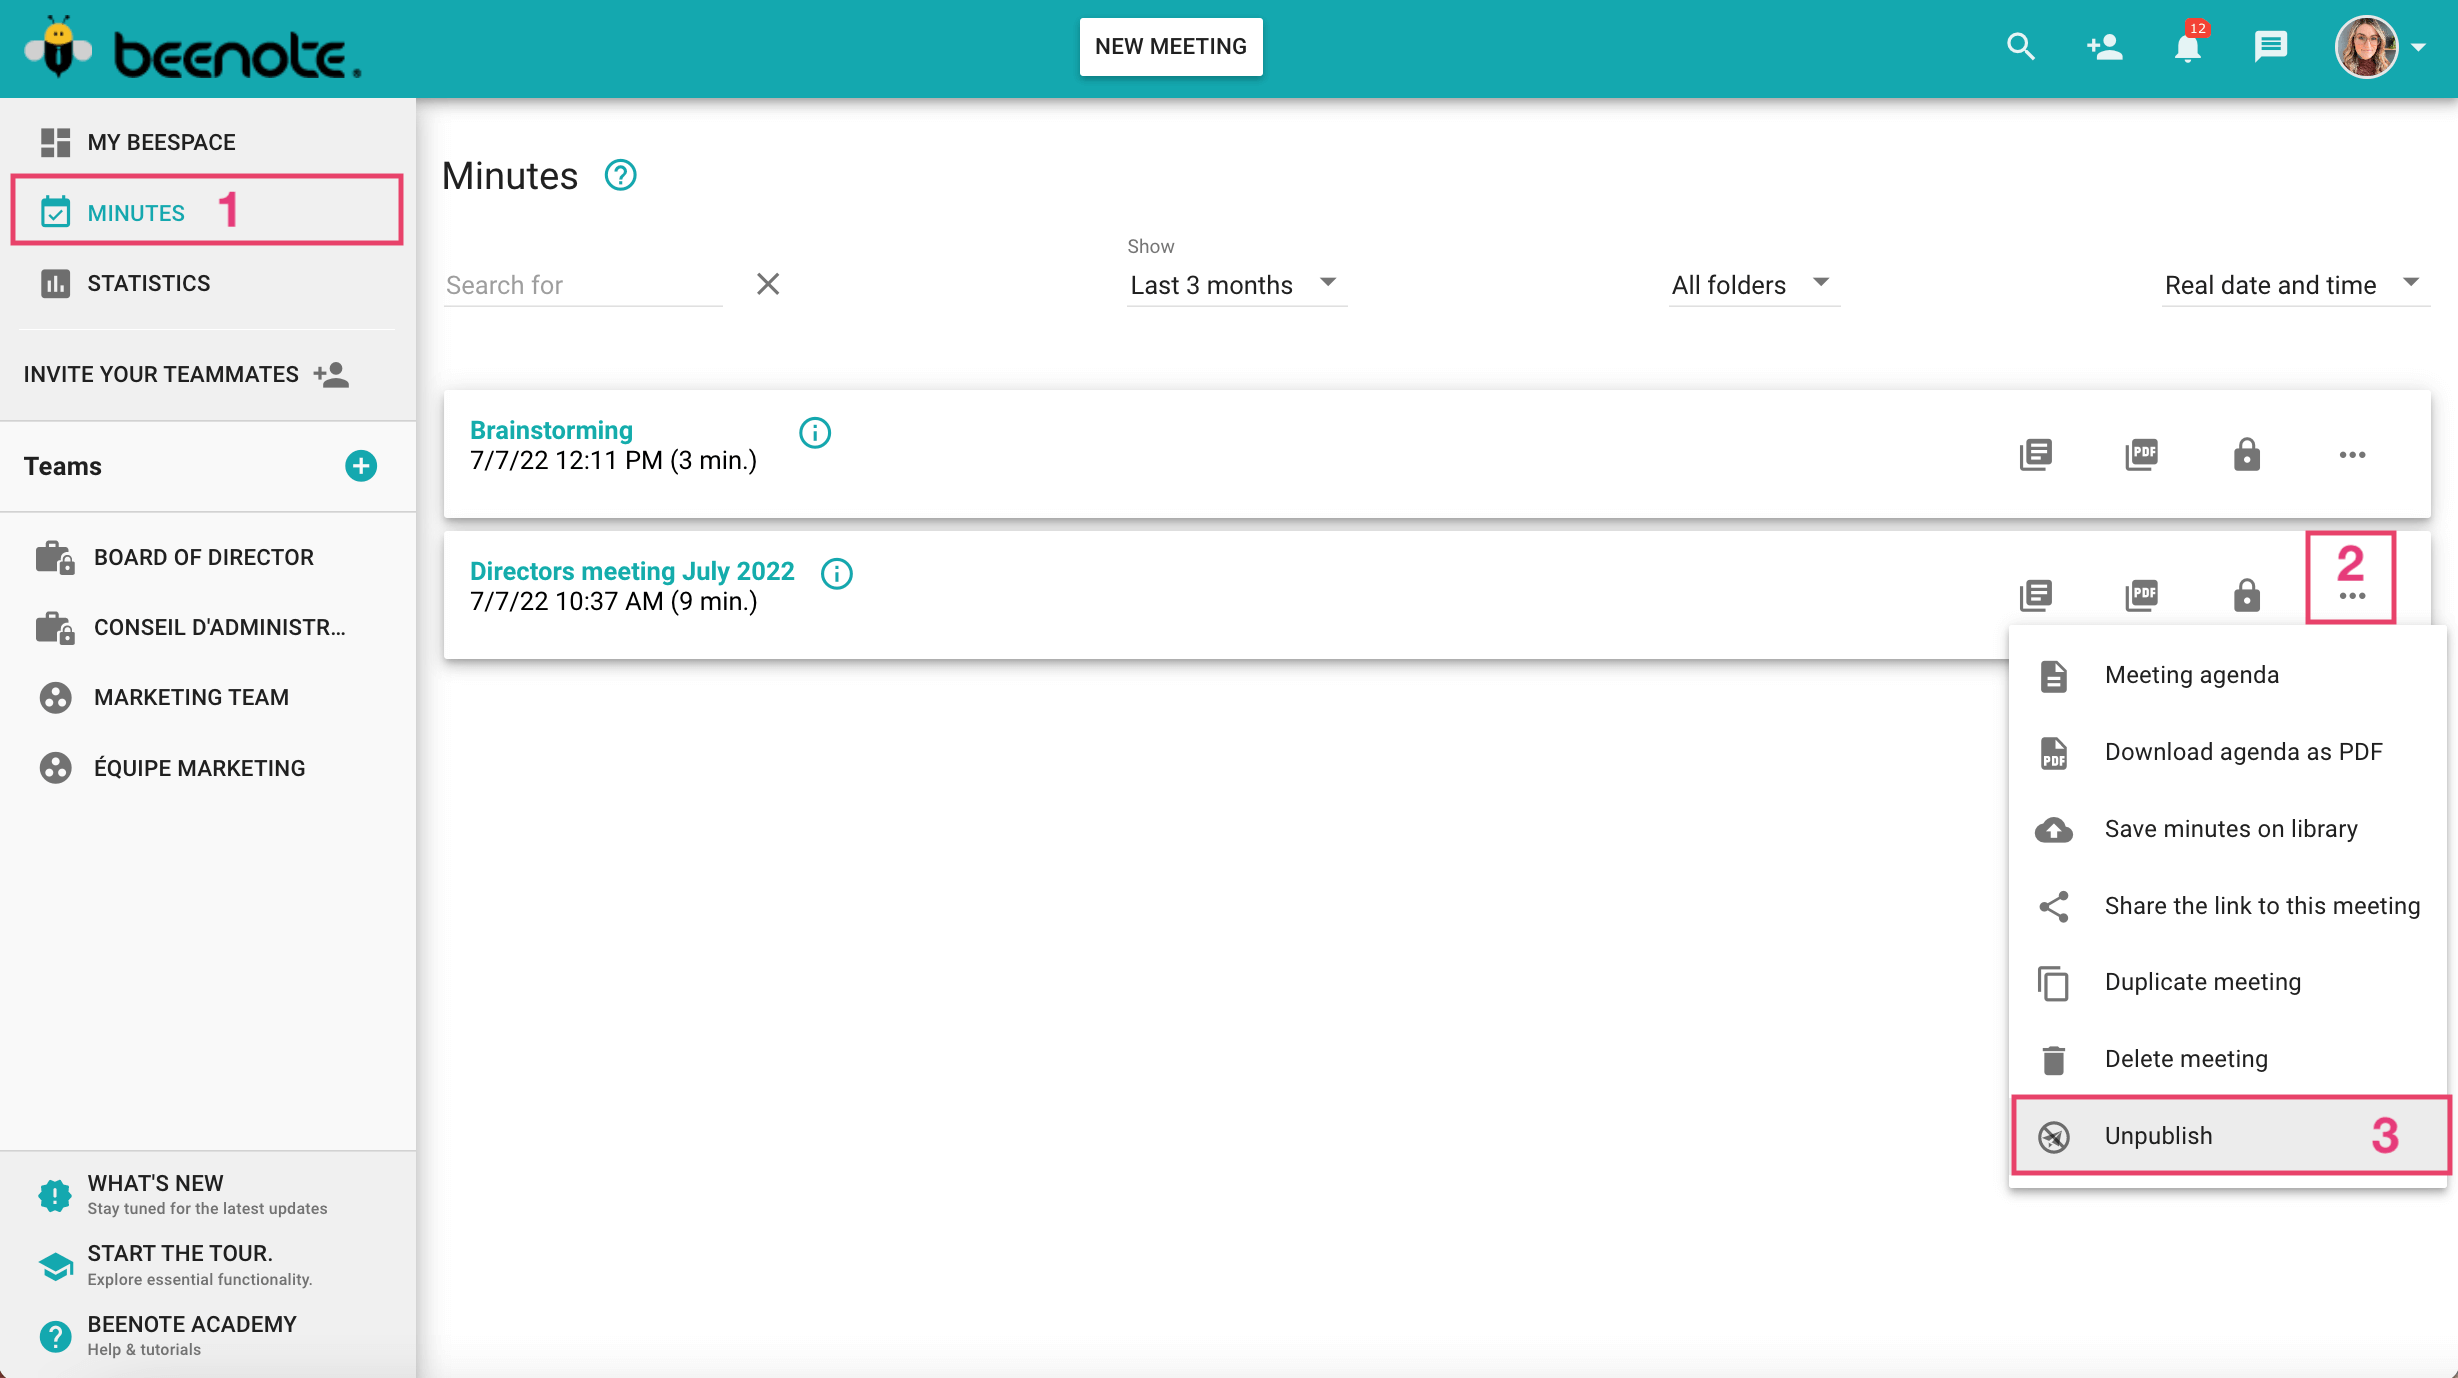Click info icon next to Brainstorming

(815, 433)
